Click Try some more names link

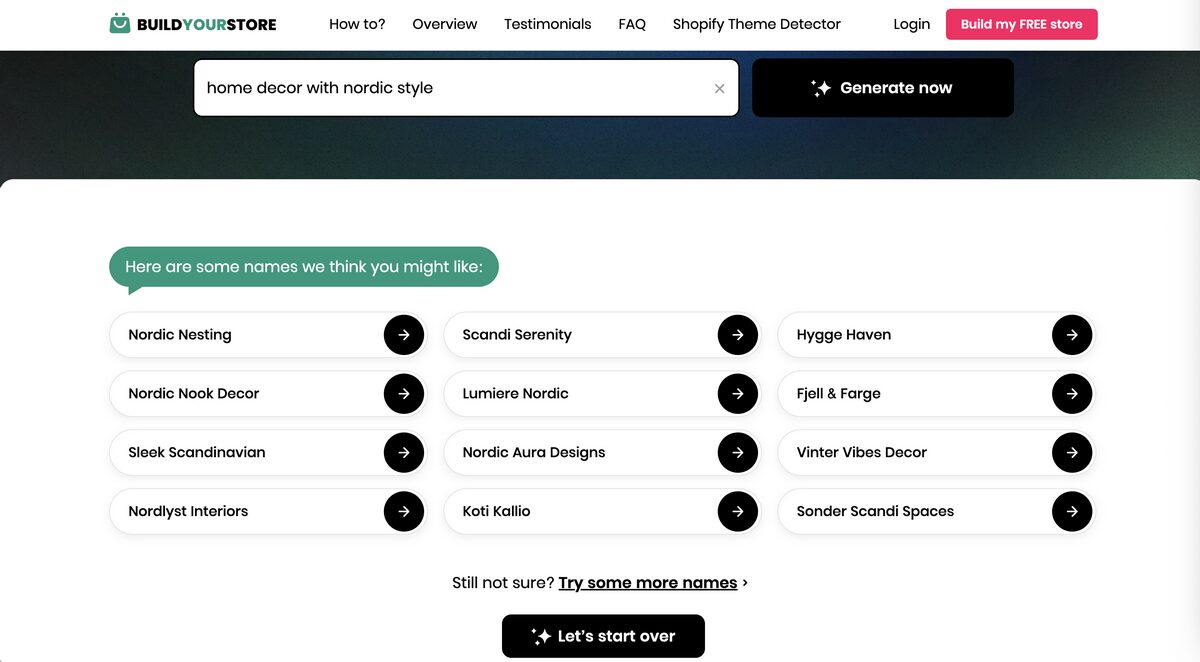pyautogui.click(x=647, y=583)
